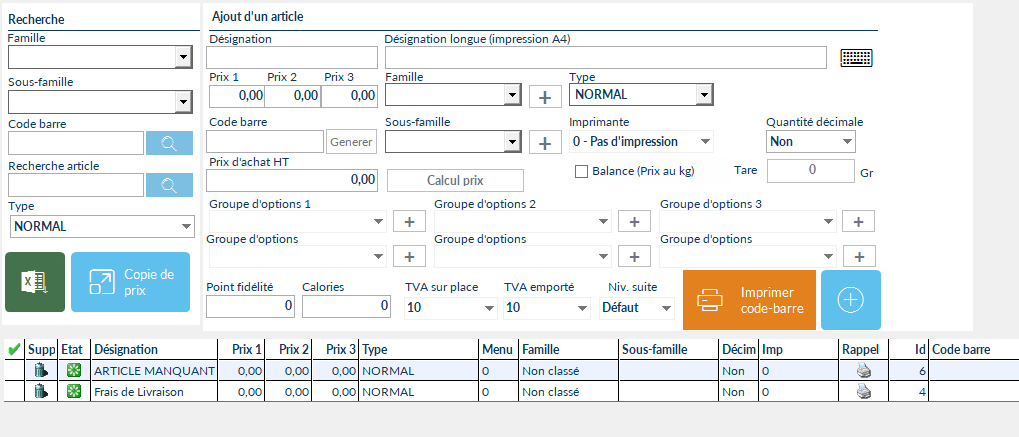Open the on-screen keyboard icon
The width and height of the screenshot is (1019, 437).
pos(856,58)
